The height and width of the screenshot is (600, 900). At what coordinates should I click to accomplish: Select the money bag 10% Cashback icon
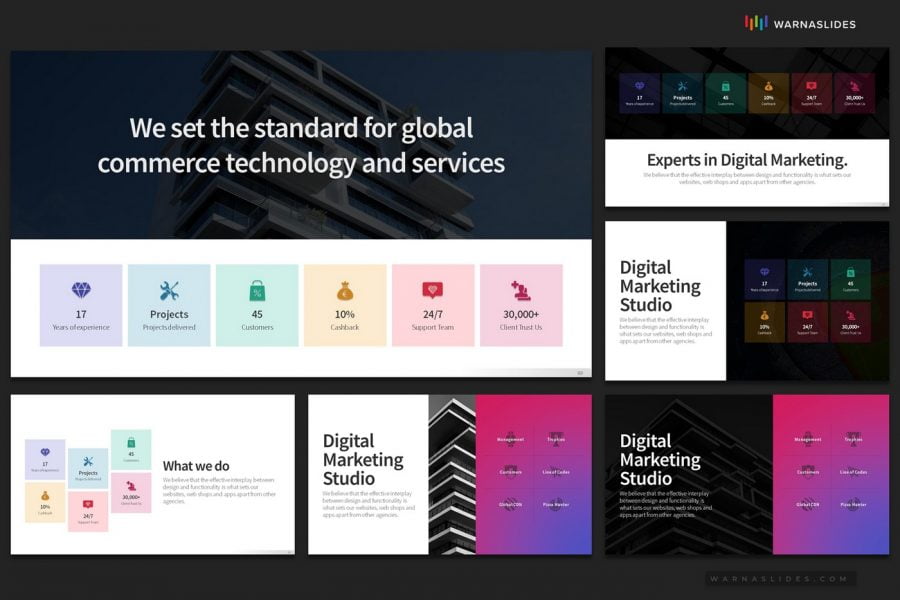(345, 289)
